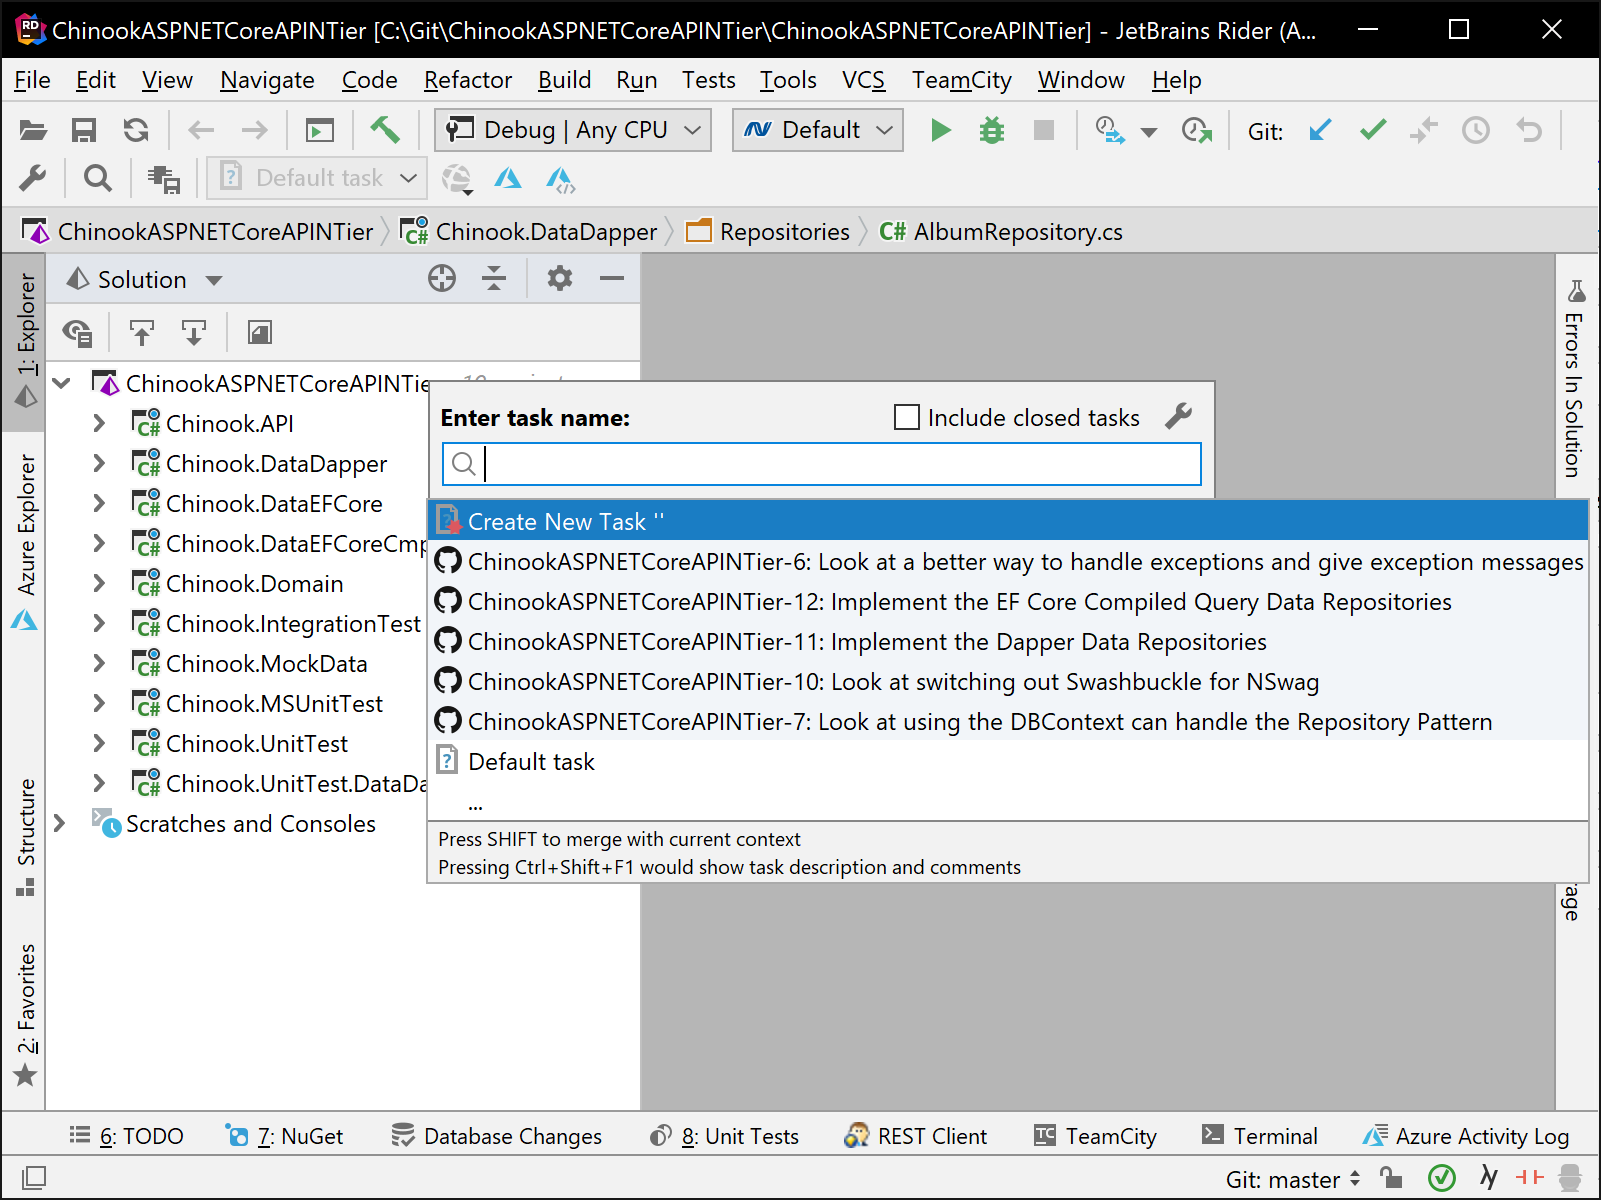Expand the Chinook.Domain project node
The width and height of the screenshot is (1601, 1200).
point(99,583)
